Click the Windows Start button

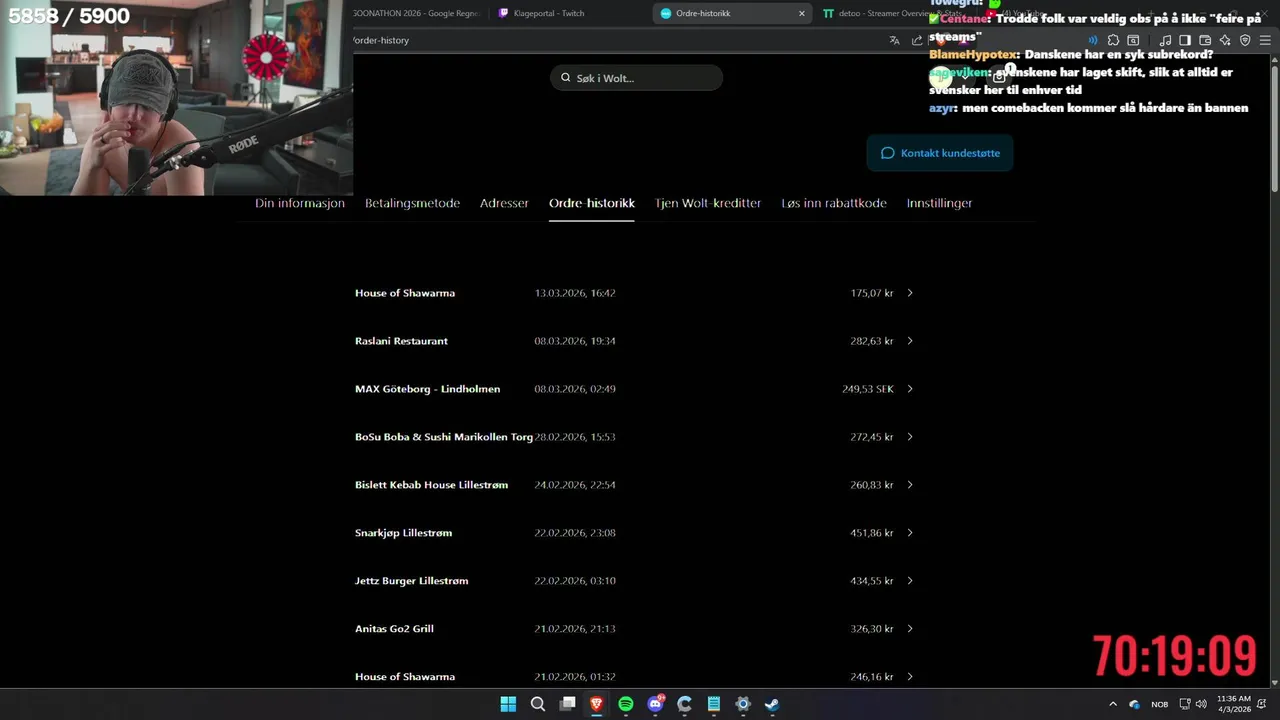(x=508, y=704)
